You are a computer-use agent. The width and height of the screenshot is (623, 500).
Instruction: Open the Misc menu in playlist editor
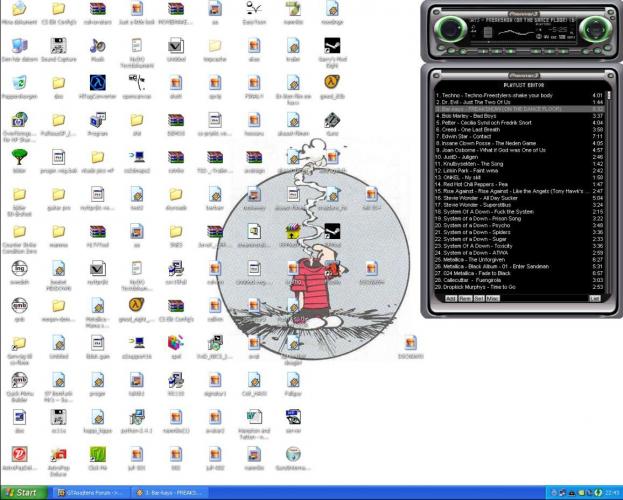(x=493, y=298)
